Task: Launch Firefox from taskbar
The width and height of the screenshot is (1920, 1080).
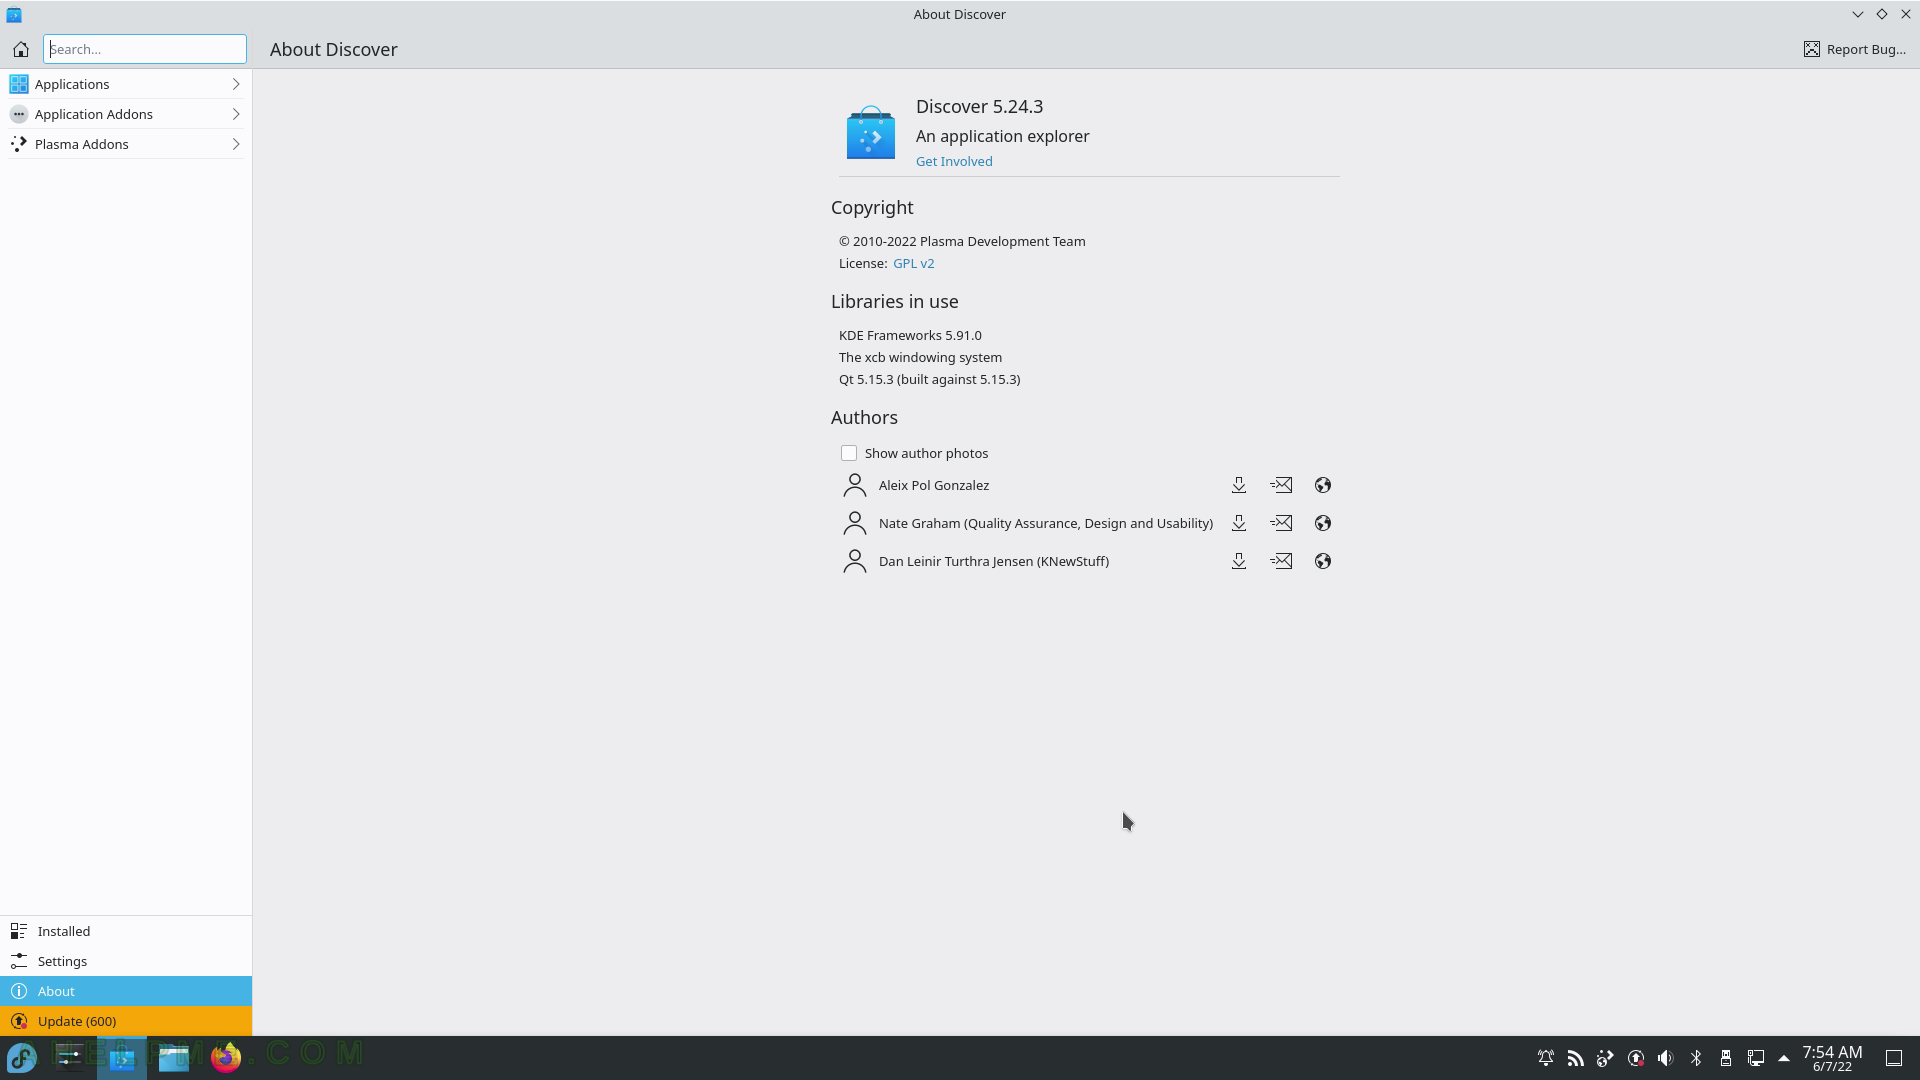Action: tap(226, 1058)
